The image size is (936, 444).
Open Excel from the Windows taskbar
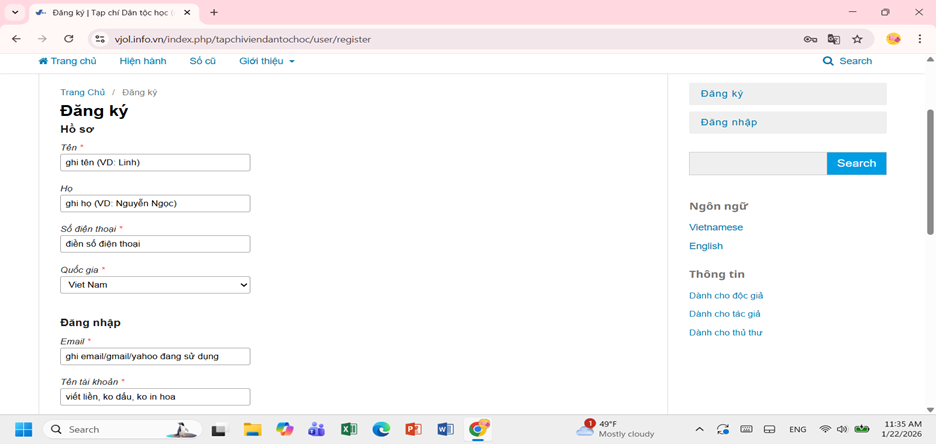(349, 429)
